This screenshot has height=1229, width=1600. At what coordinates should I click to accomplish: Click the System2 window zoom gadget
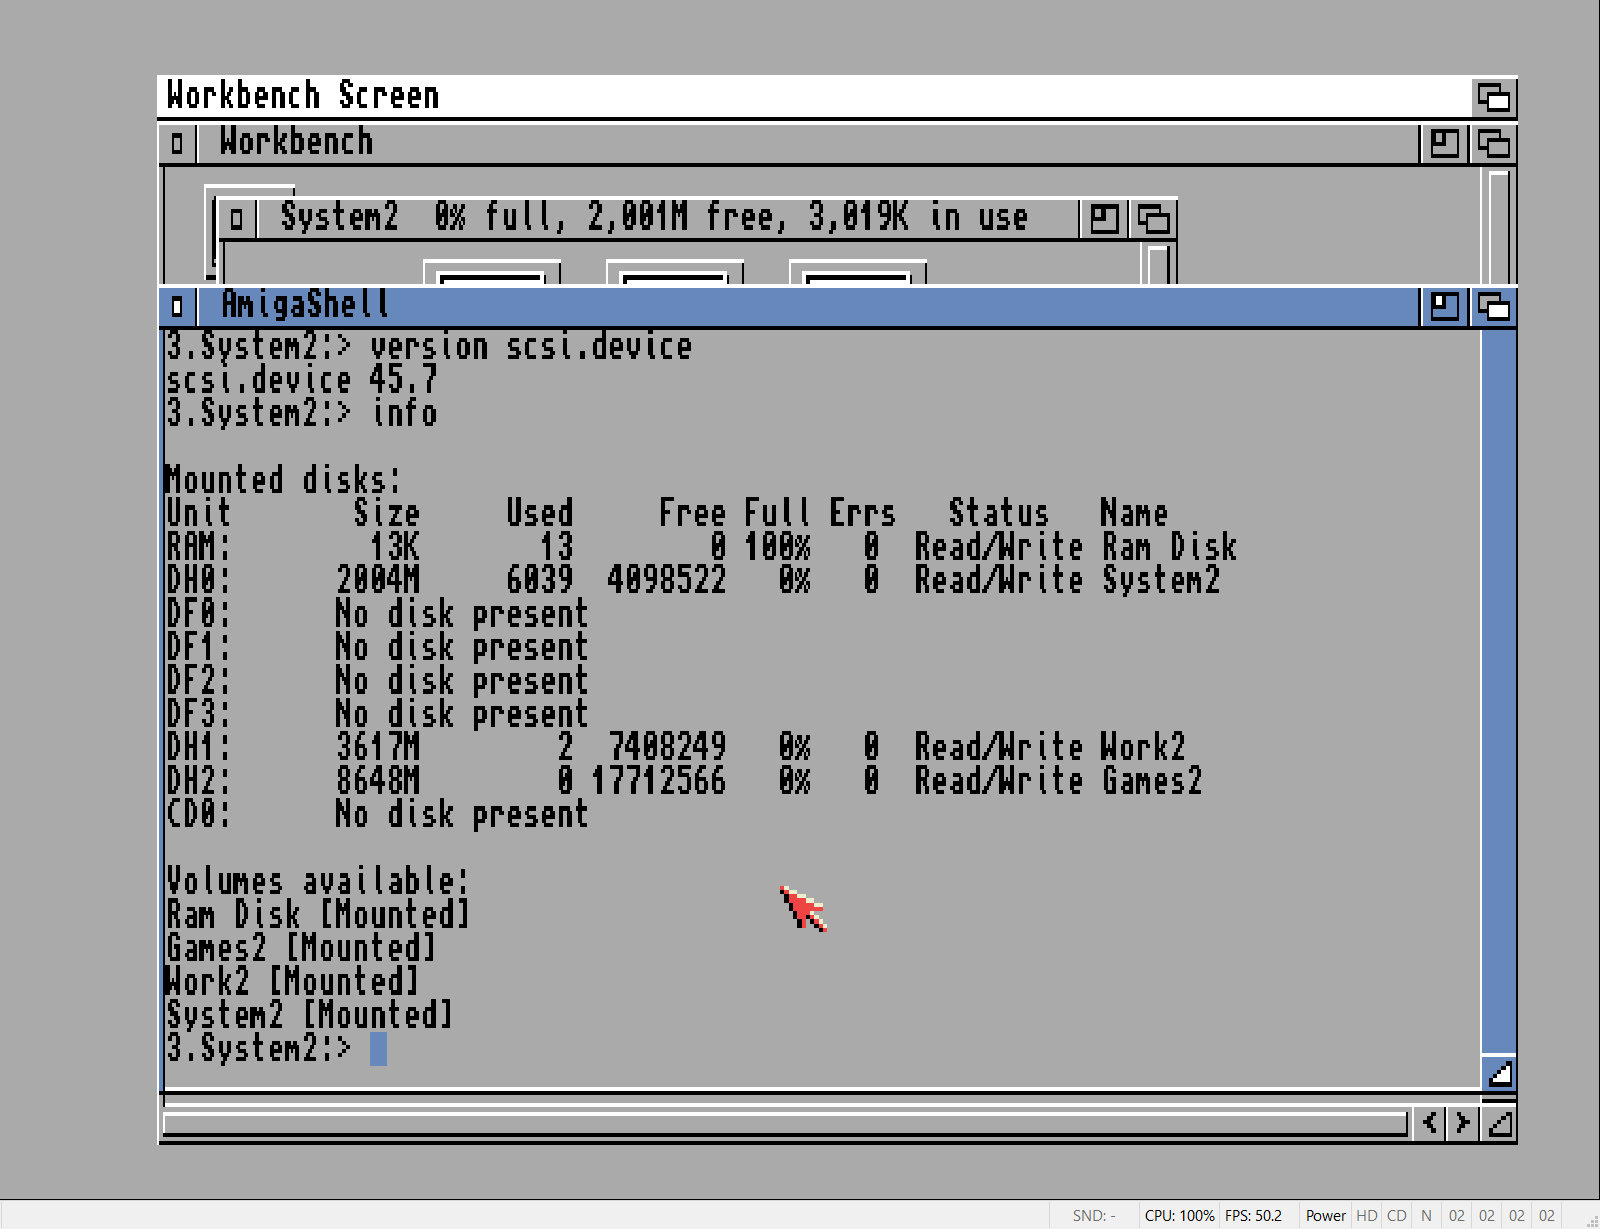point(1104,218)
